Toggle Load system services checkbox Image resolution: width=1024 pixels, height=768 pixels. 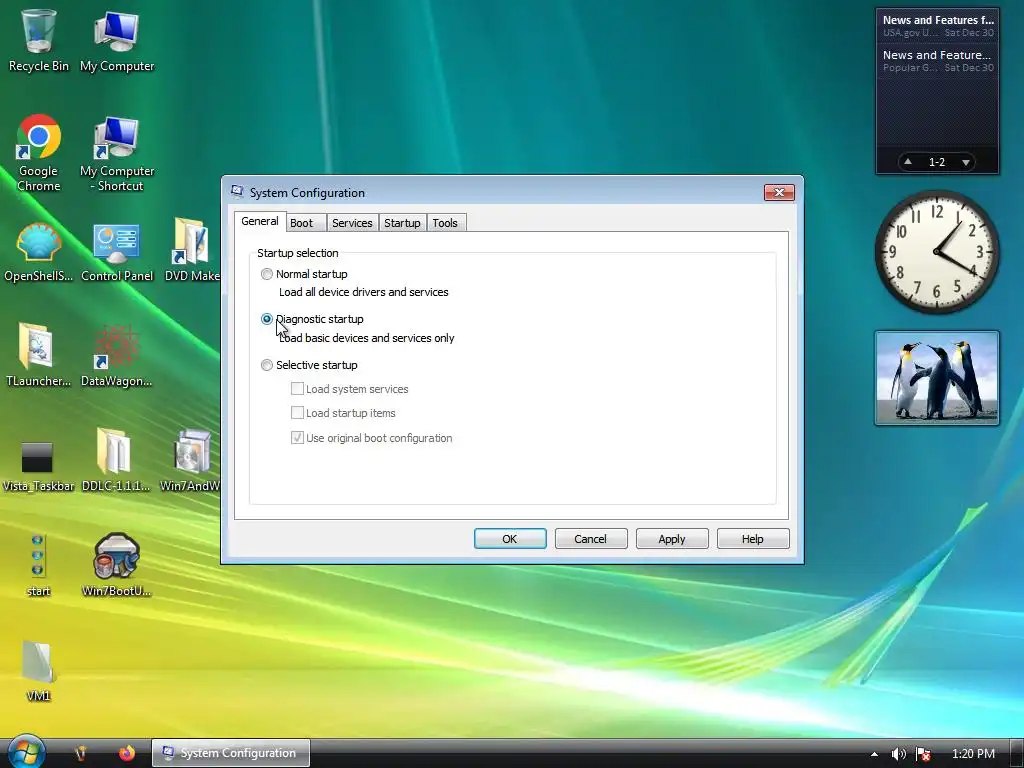click(297, 389)
